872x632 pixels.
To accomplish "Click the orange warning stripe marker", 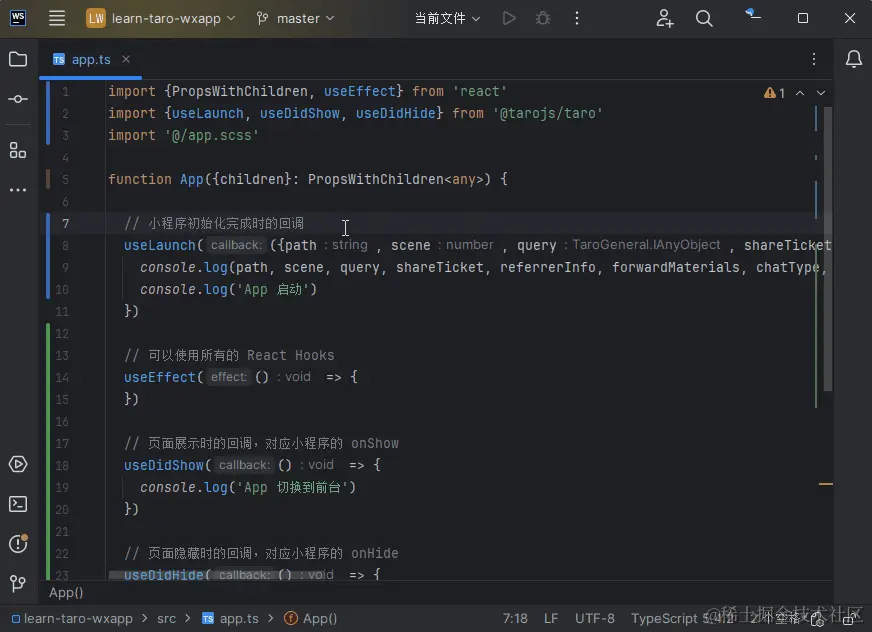I will tap(826, 484).
